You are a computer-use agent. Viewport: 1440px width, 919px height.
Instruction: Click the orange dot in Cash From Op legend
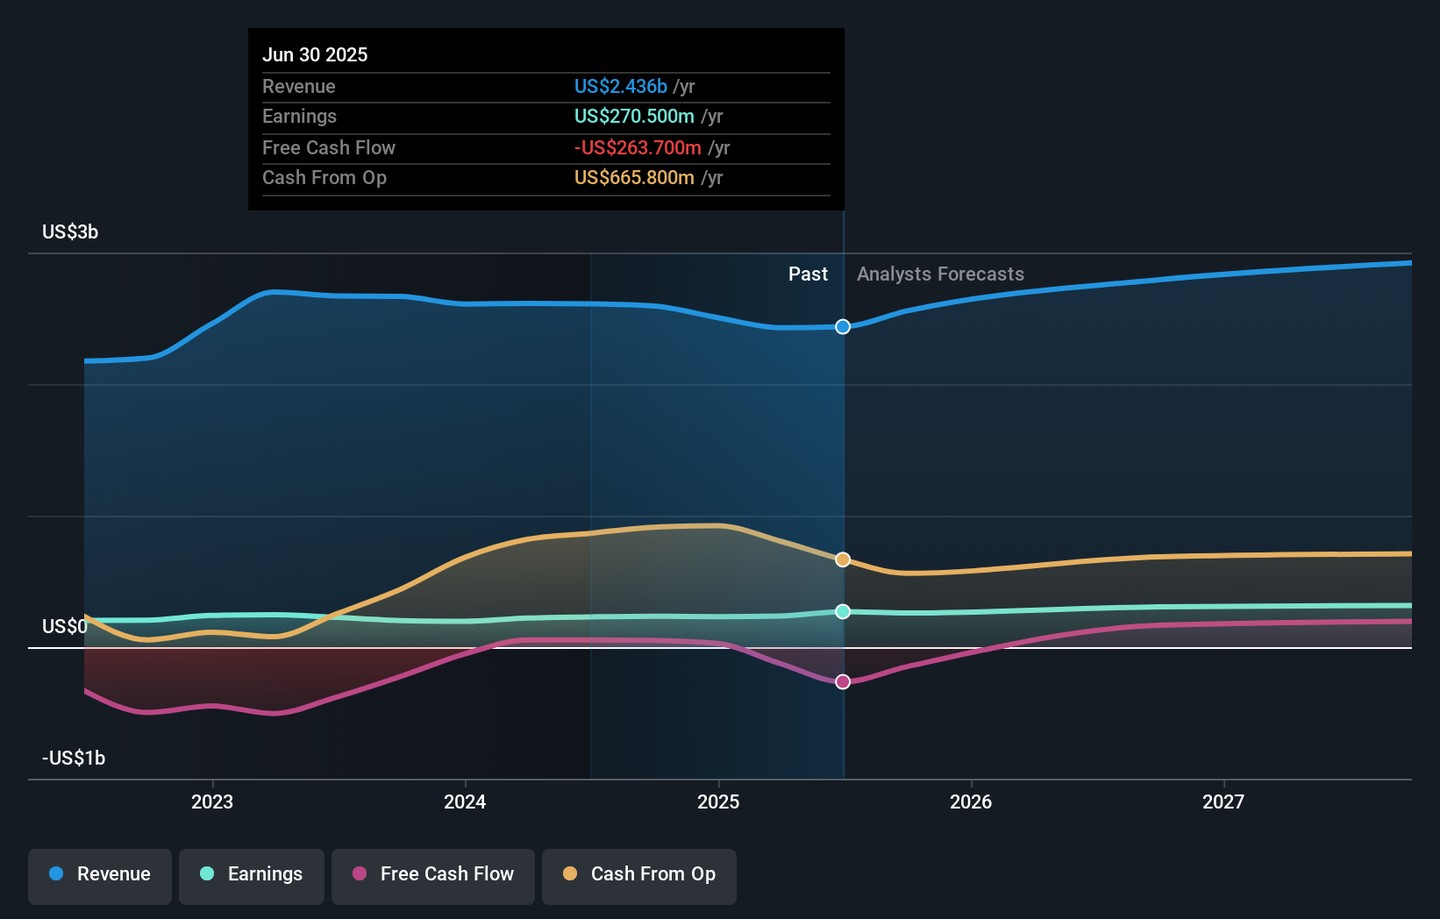pos(570,874)
